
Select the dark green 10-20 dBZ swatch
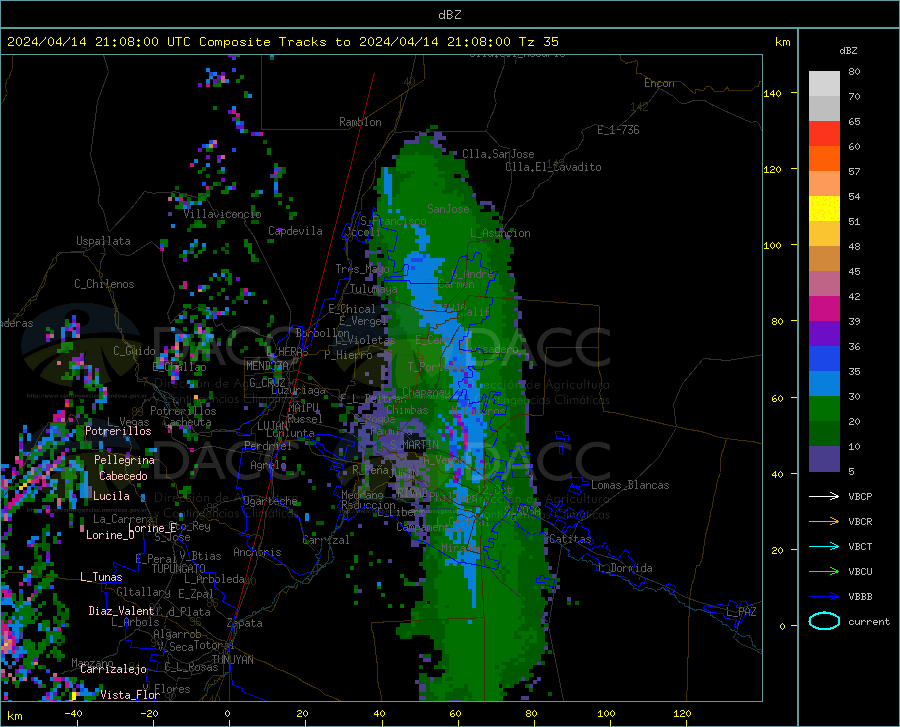point(824,434)
